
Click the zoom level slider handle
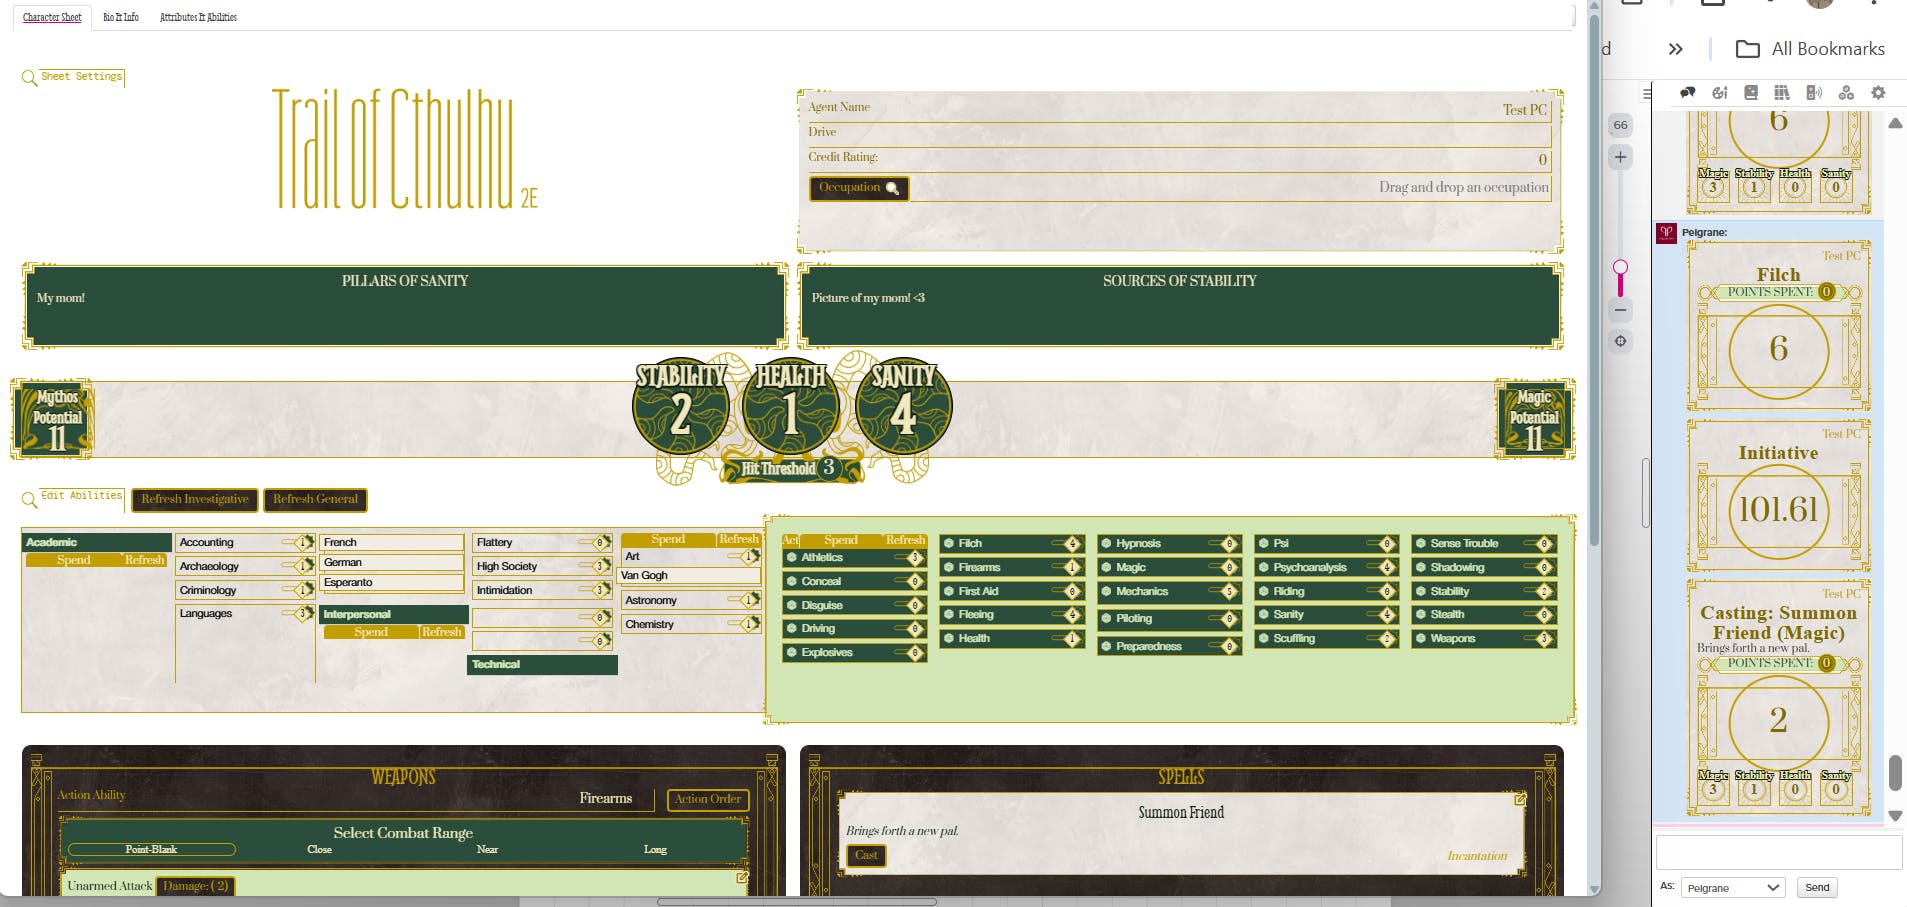1620,267
